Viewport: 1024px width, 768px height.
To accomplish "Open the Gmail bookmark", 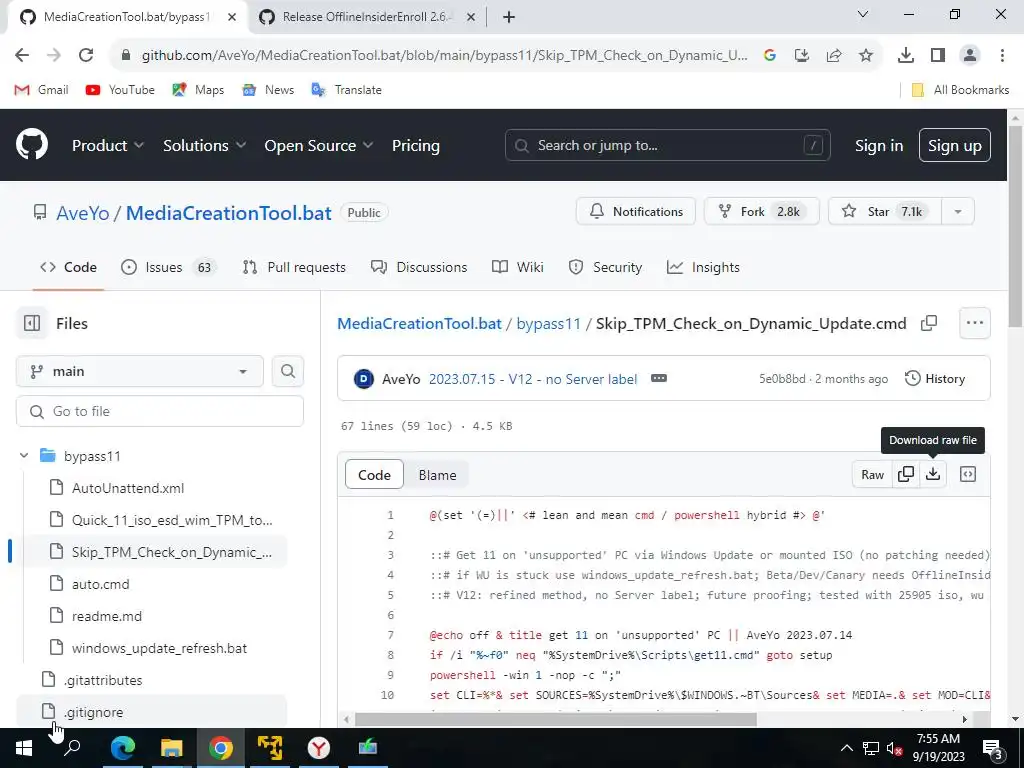I will point(42,89).
